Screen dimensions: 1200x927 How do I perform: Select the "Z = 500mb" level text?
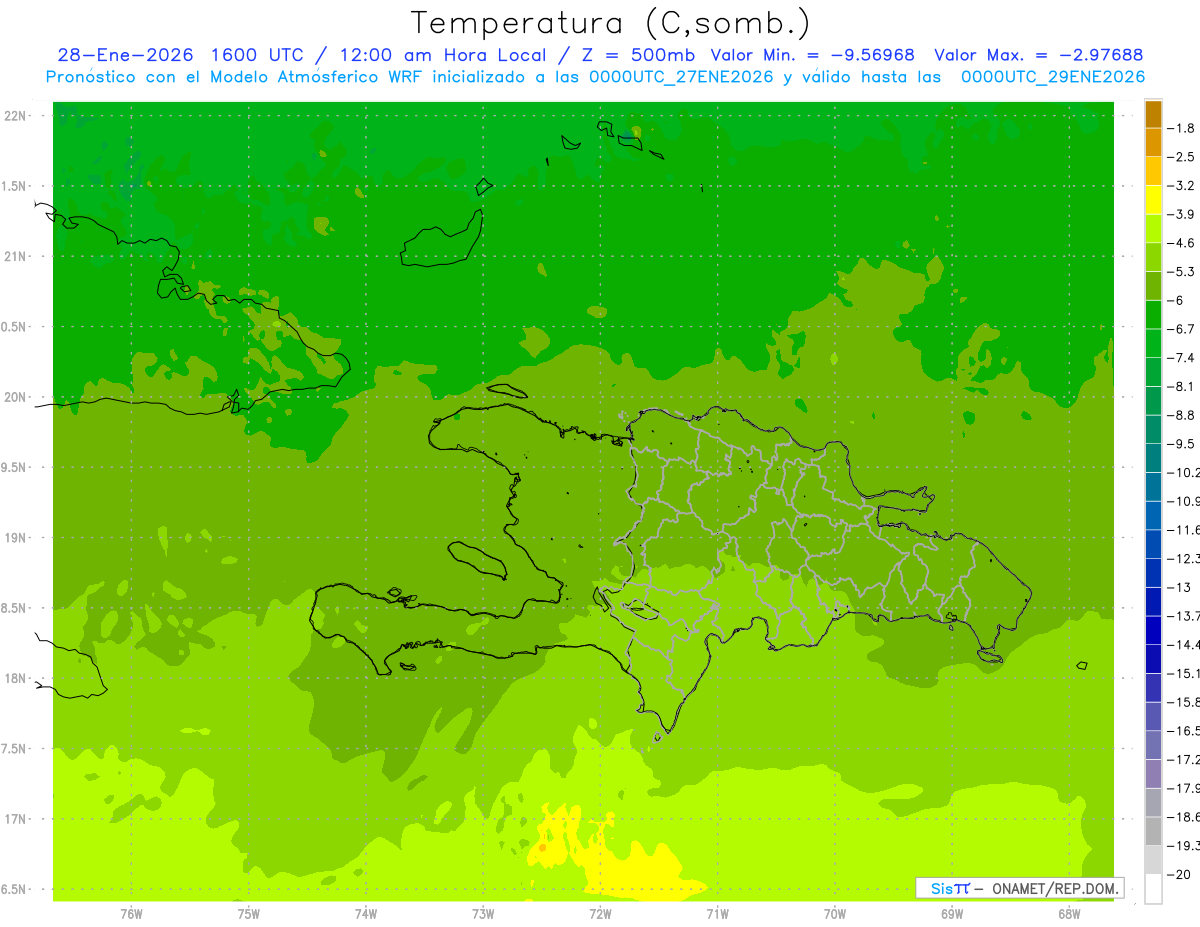[x=636, y=55]
